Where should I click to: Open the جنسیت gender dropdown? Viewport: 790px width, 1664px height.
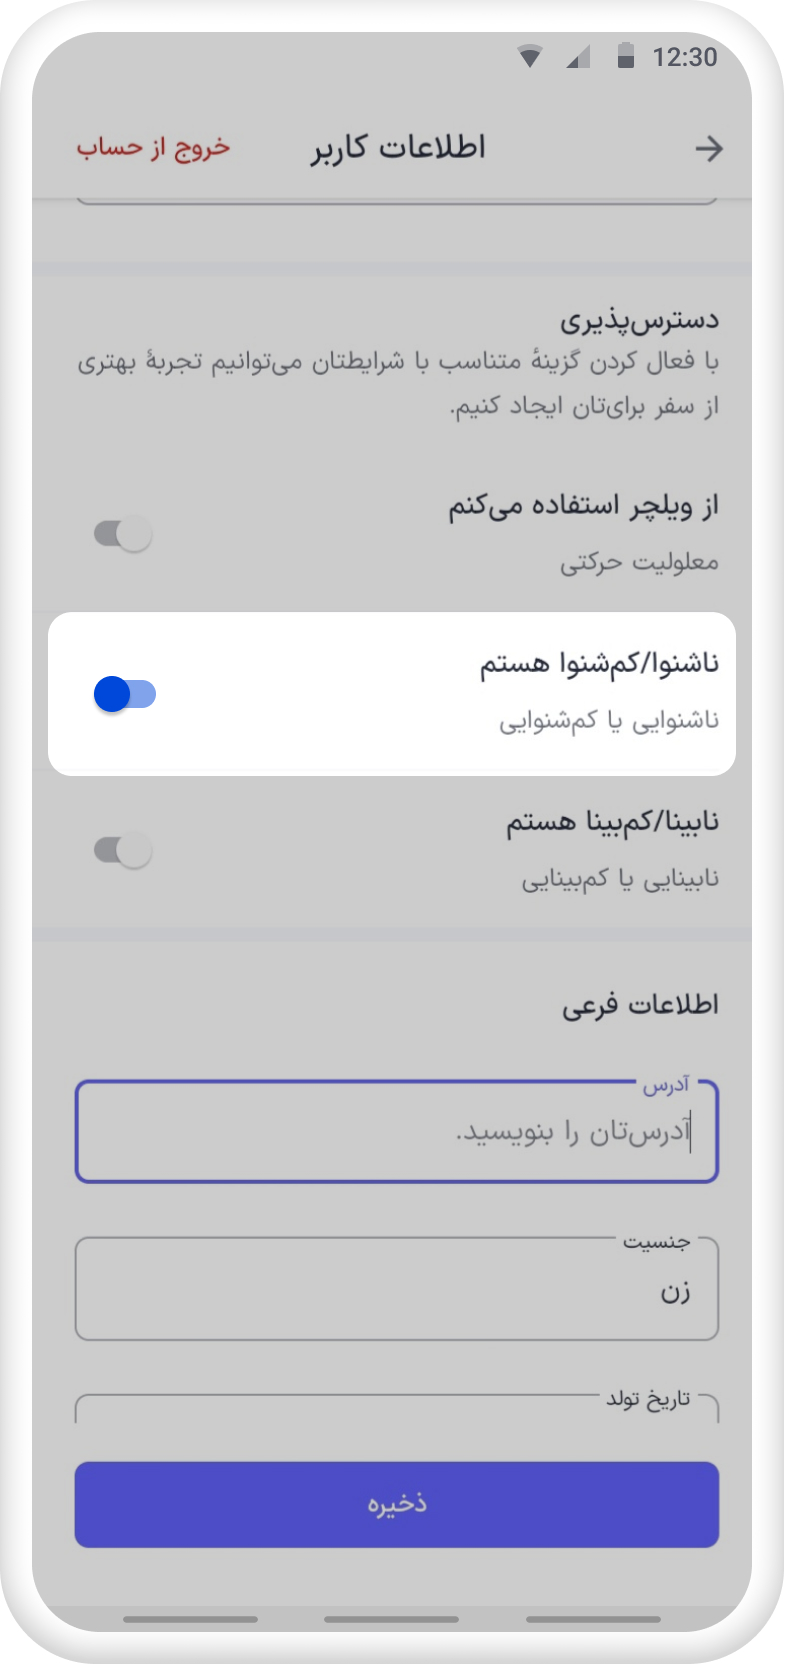[x=397, y=1289]
